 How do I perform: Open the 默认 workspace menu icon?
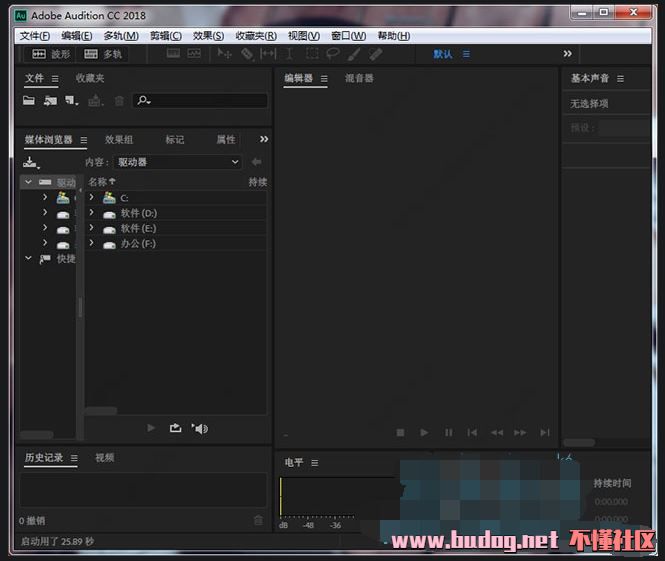466,54
